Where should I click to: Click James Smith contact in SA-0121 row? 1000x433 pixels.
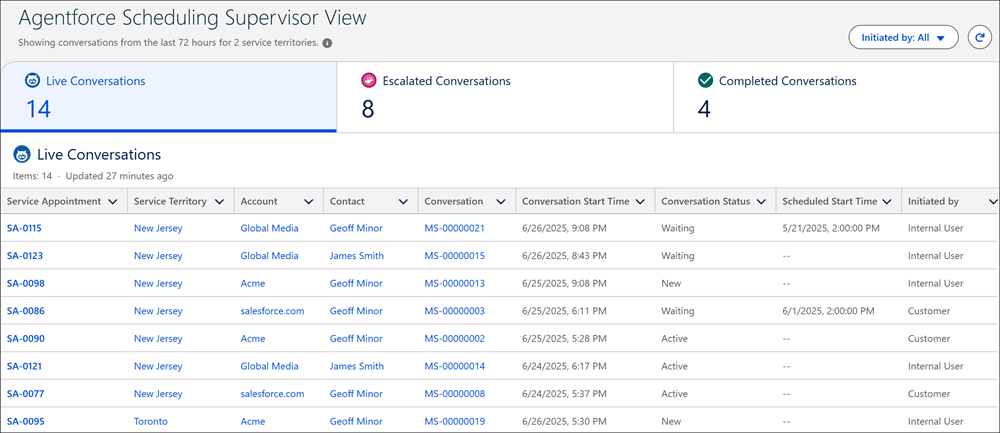point(357,366)
